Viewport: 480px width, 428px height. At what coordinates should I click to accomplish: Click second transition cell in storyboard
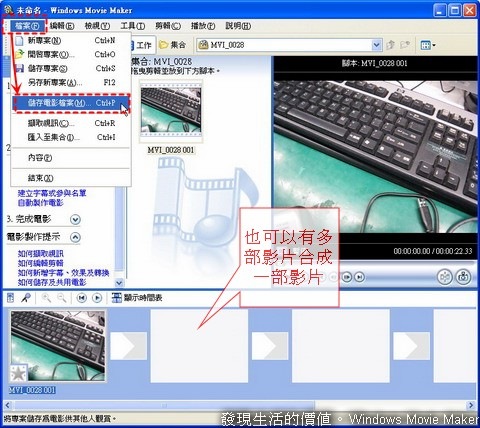(270, 346)
